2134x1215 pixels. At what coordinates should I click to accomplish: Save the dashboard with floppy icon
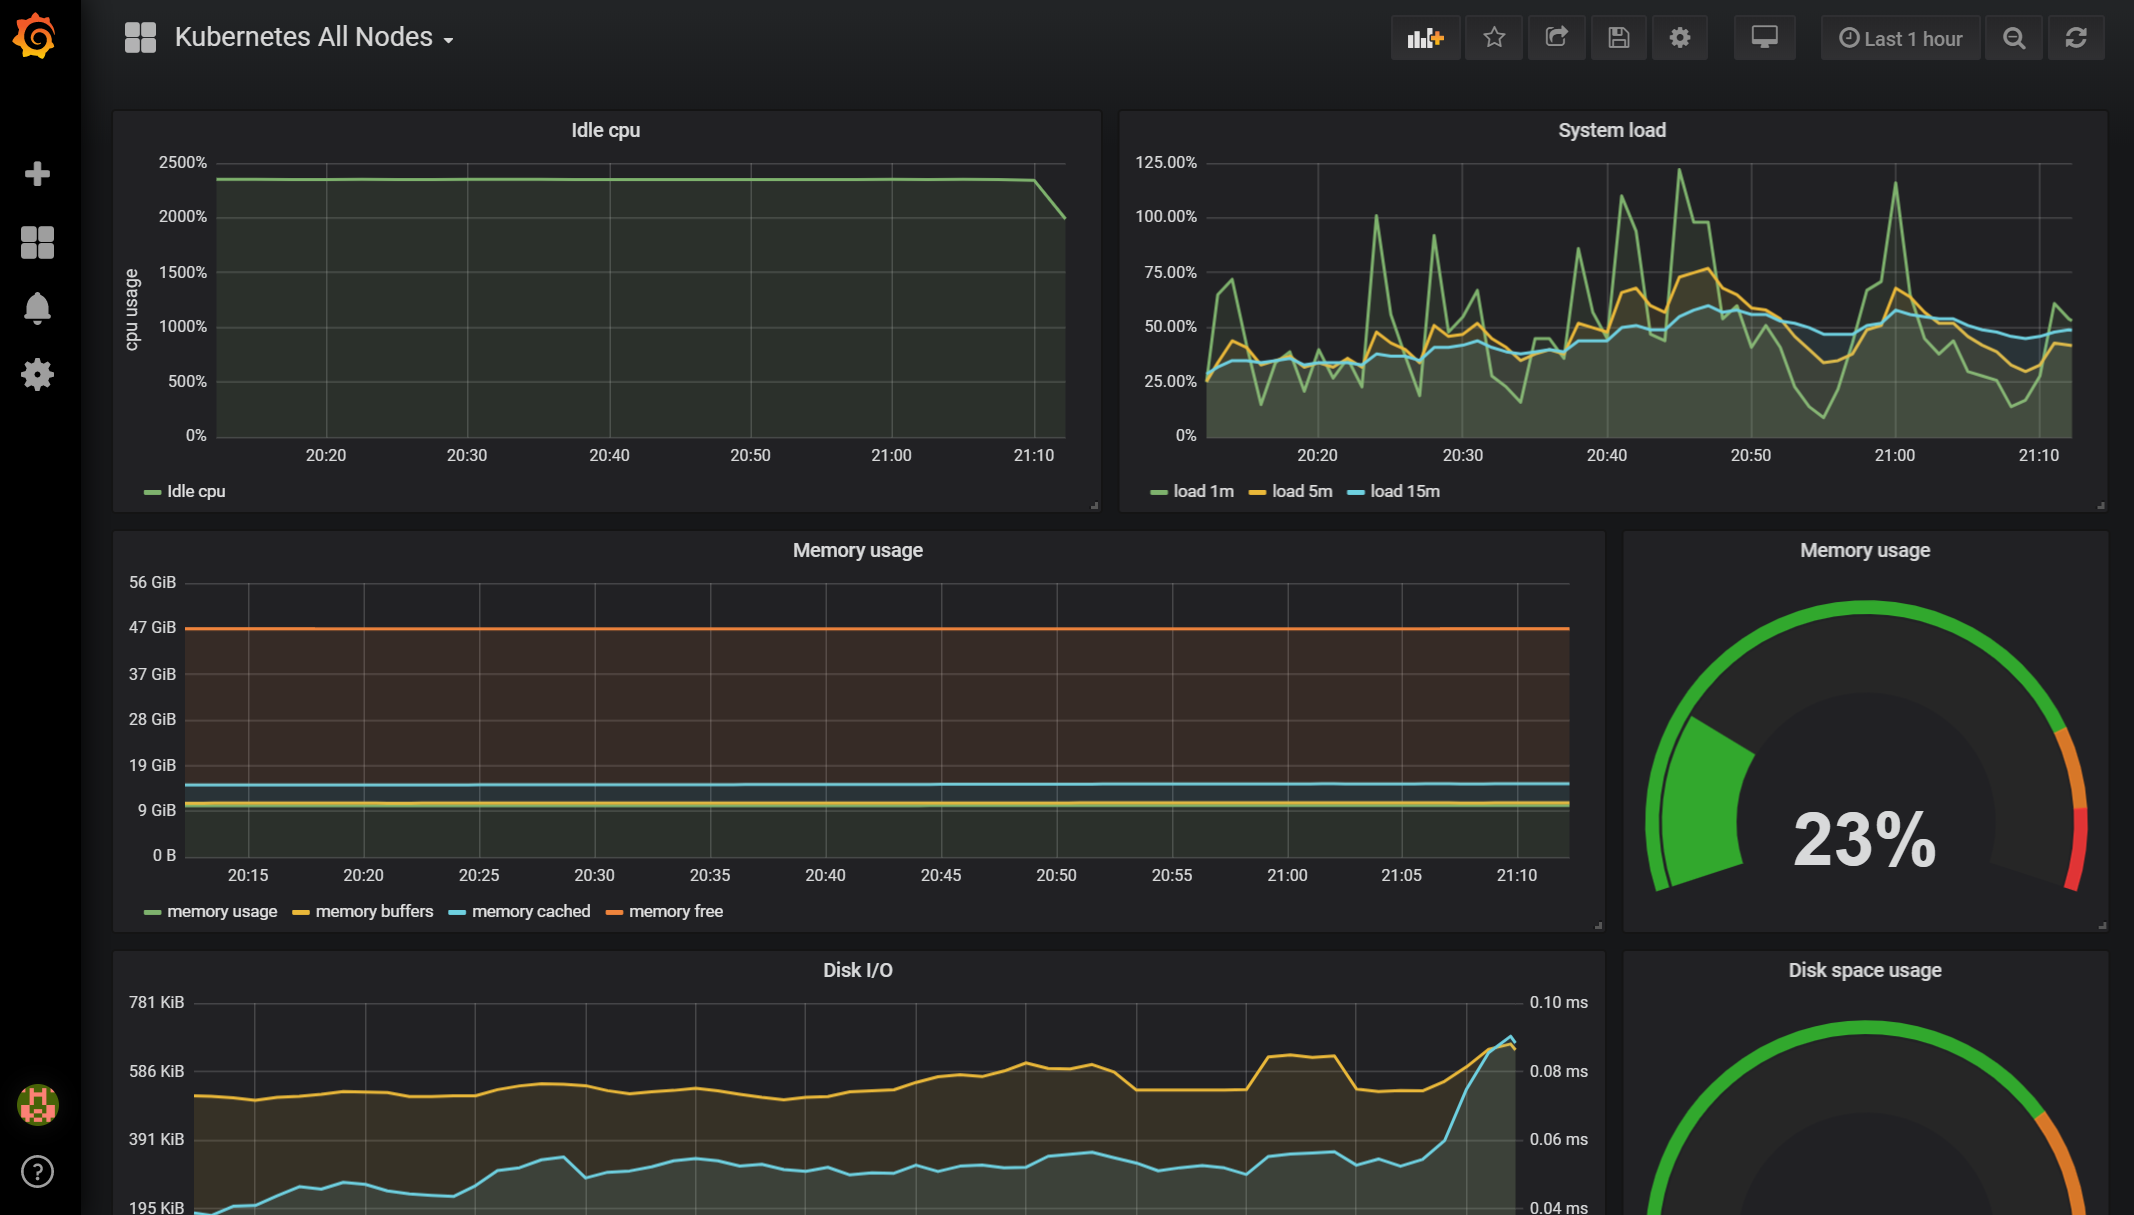(1618, 38)
